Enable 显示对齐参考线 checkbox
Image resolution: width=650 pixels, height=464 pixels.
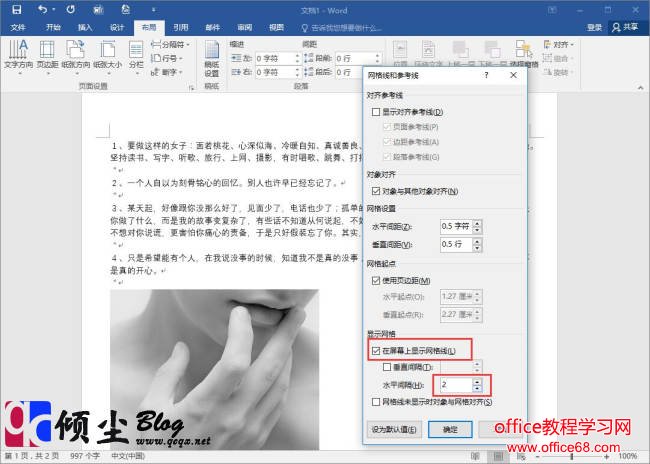click(376, 112)
